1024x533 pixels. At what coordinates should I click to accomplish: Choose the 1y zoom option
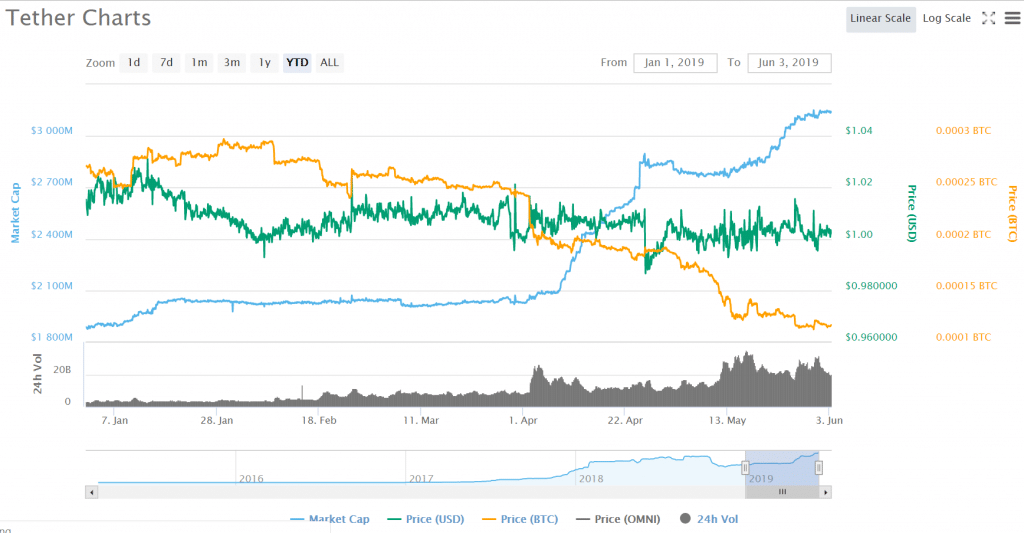[x=264, y=62]
